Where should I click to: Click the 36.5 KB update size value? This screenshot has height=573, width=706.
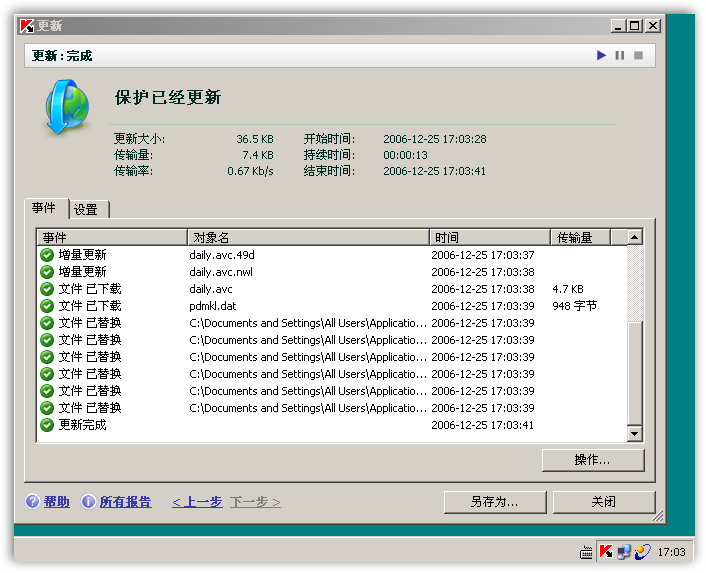pyautogui.click(x=255, y=139)
